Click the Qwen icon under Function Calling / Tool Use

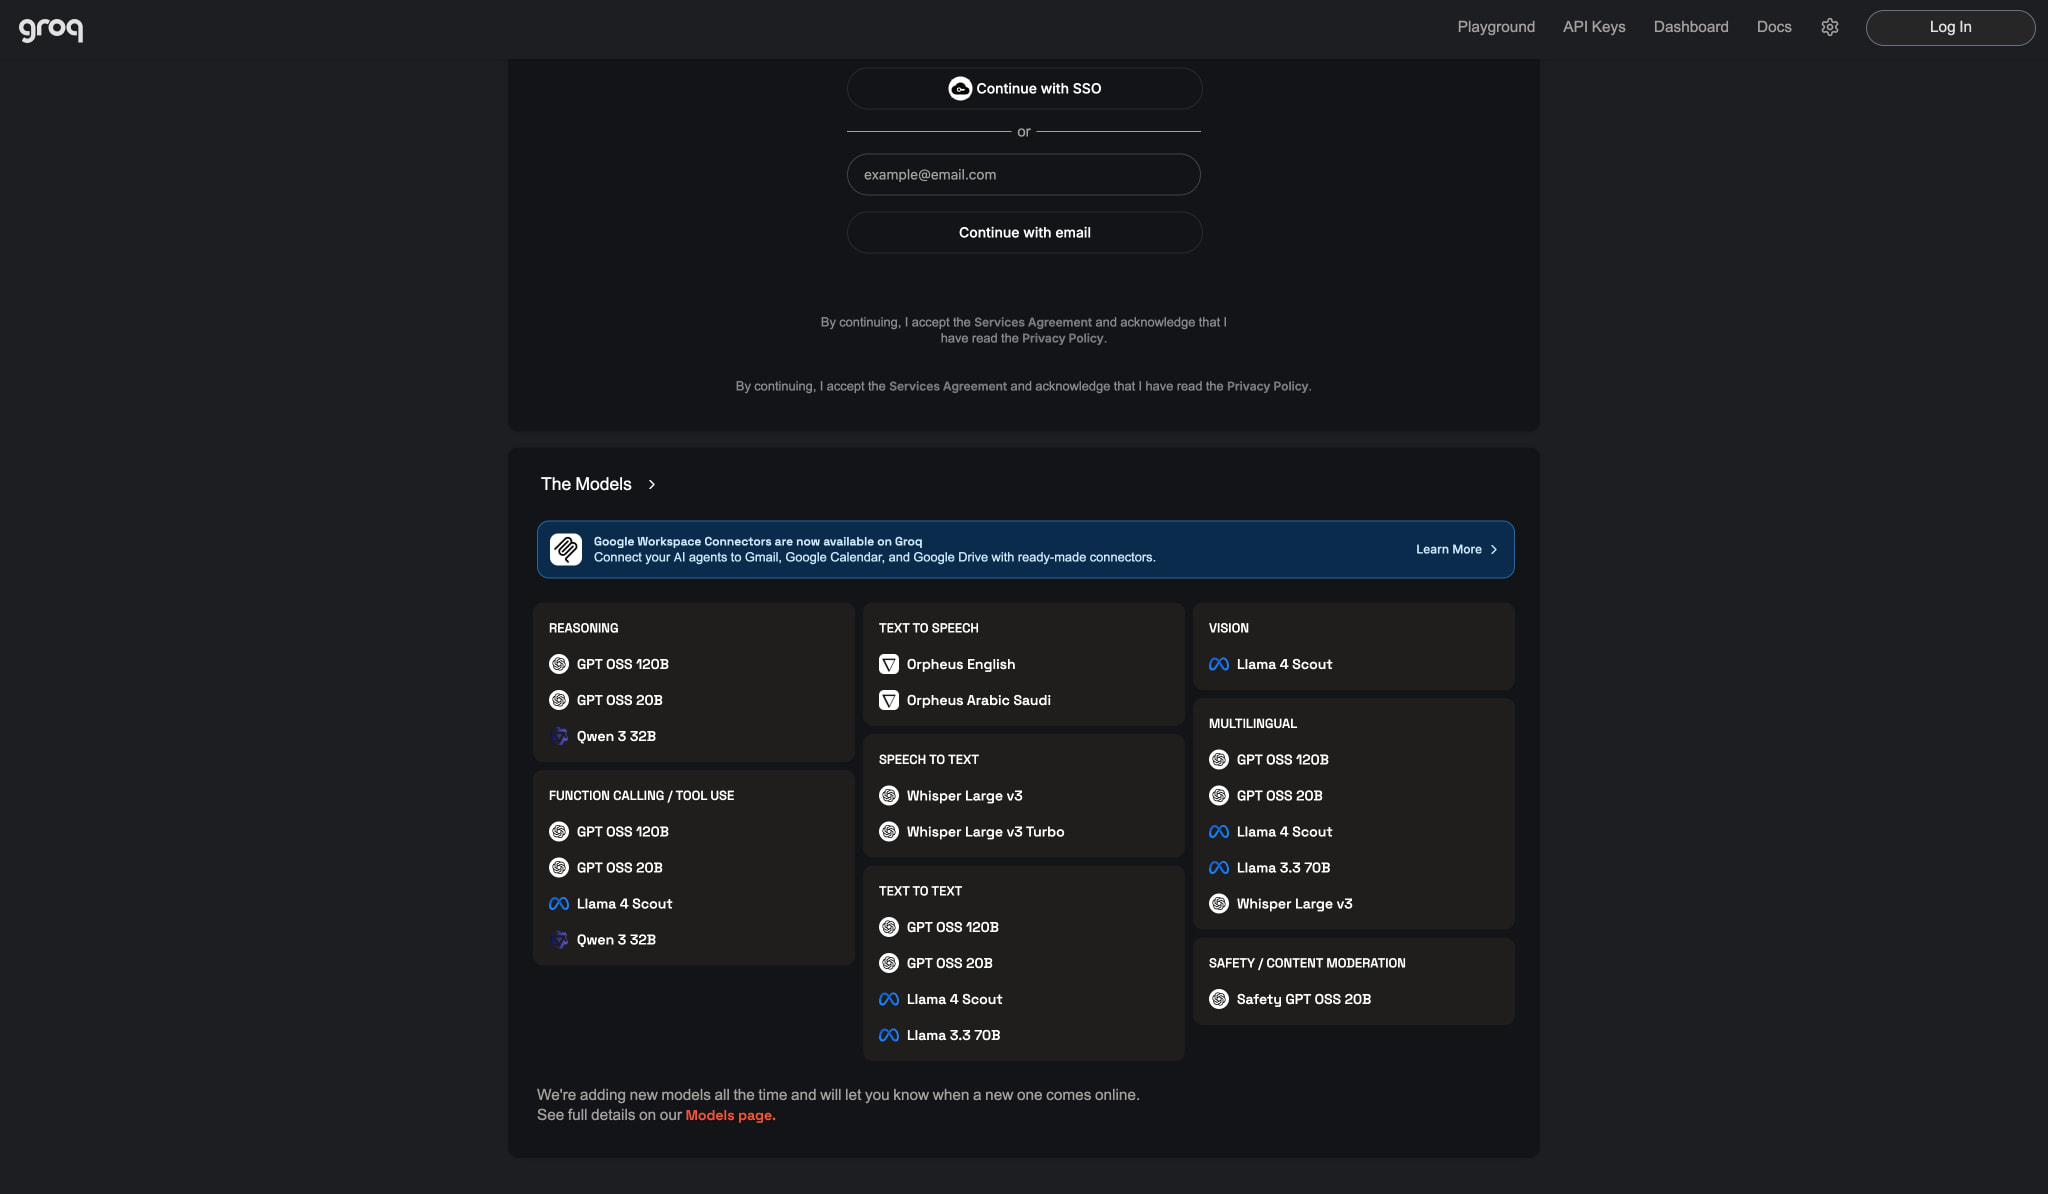[559, 940]
